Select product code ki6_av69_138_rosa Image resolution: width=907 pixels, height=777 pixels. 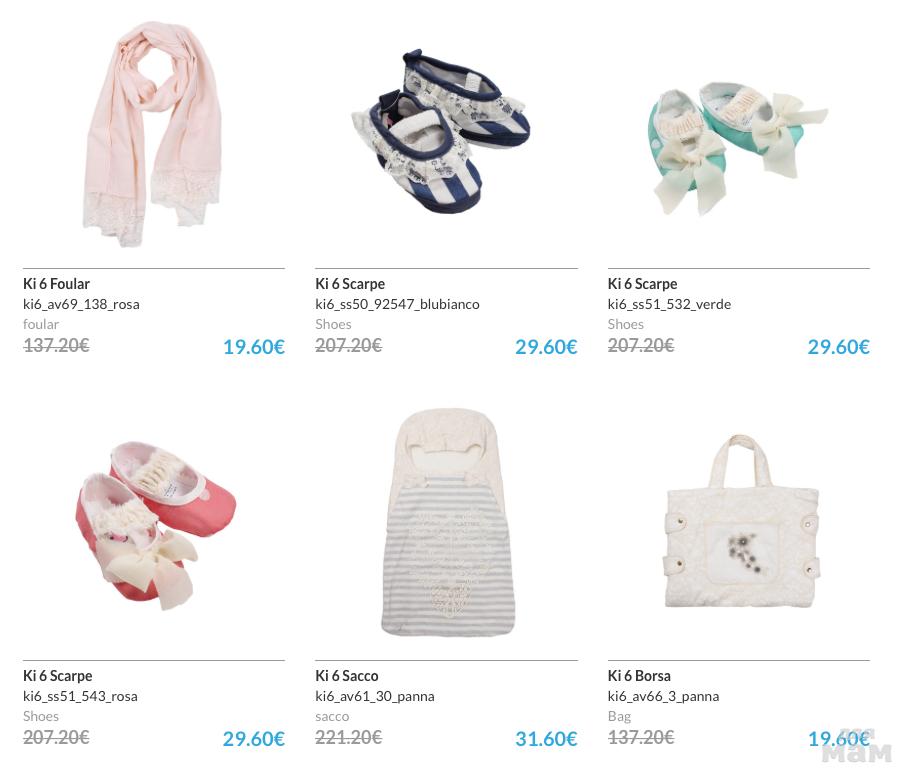(x=81, y=304)
